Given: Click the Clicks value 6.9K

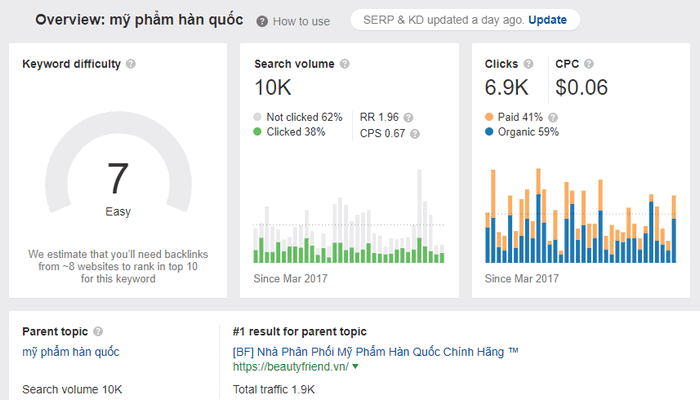Looking at the screenshot, I should (x=506, y=88).
